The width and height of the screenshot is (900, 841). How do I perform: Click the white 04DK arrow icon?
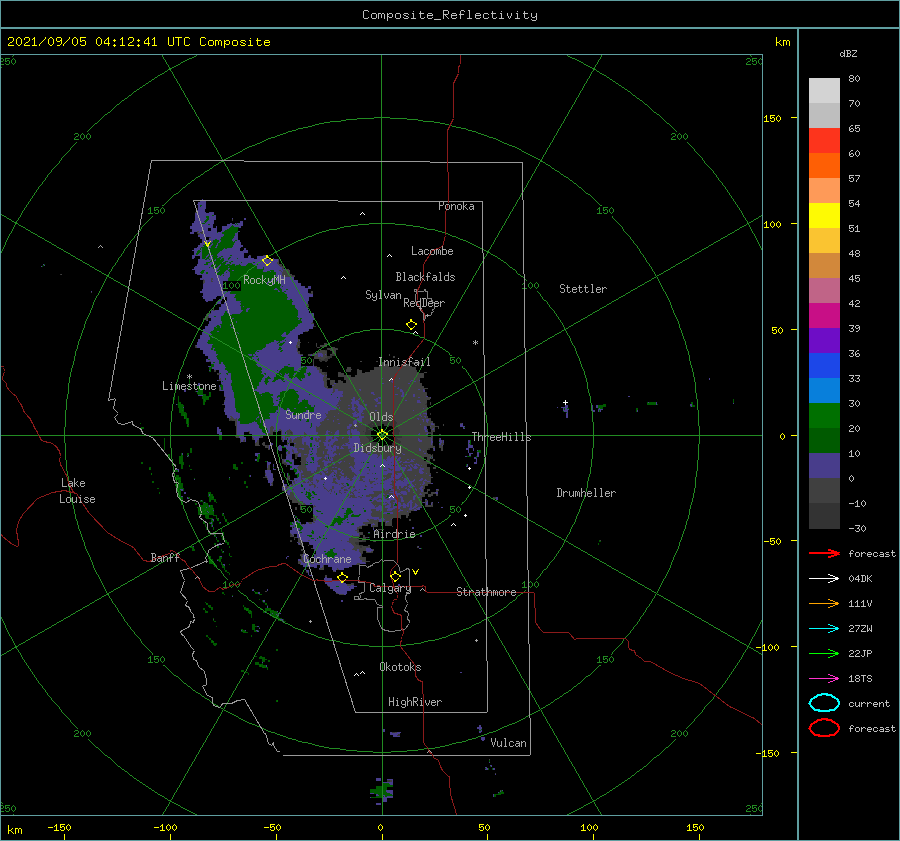pos(824,579)
